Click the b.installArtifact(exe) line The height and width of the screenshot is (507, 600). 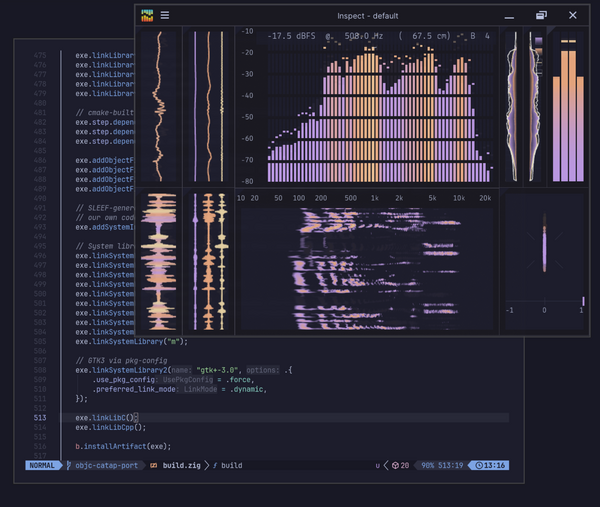tap(123, 446)
